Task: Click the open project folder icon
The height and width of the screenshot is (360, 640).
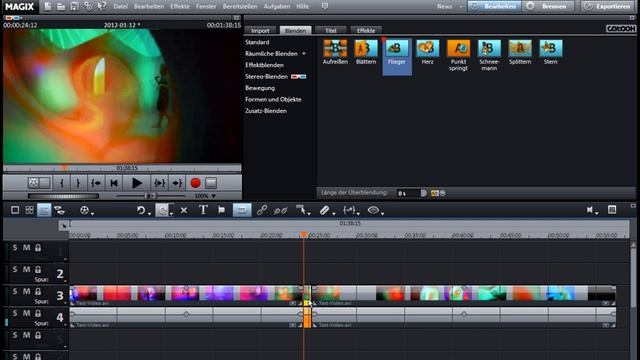Action: (61, 6)
